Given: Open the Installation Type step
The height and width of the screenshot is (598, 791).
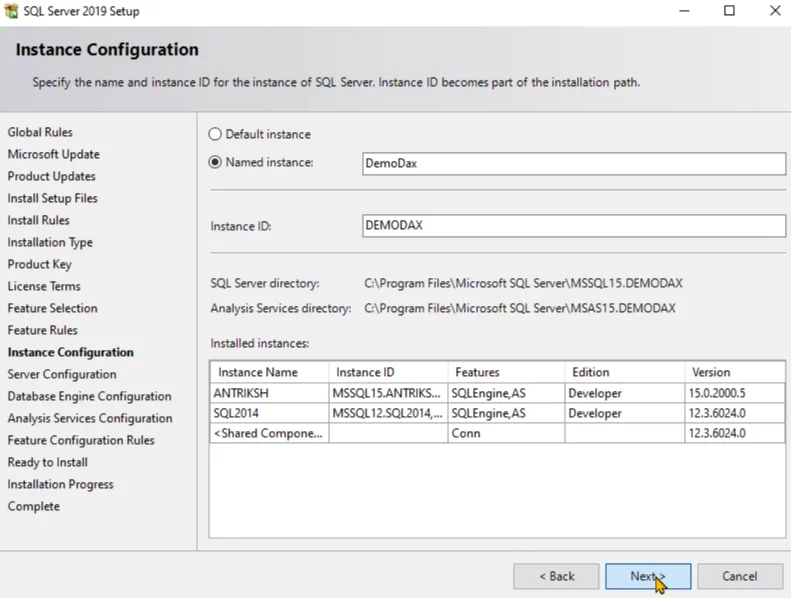Looking at the screenshot, I should (x=50, y=243).
